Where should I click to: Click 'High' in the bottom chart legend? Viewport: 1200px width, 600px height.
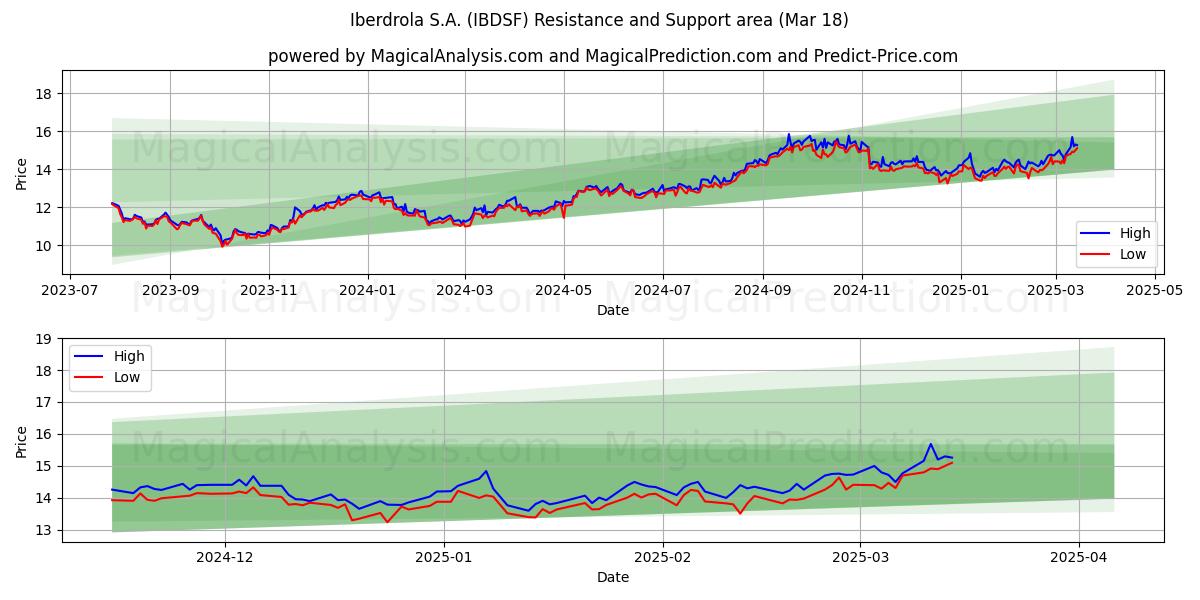pyautogui.click(x=128, y=356)
